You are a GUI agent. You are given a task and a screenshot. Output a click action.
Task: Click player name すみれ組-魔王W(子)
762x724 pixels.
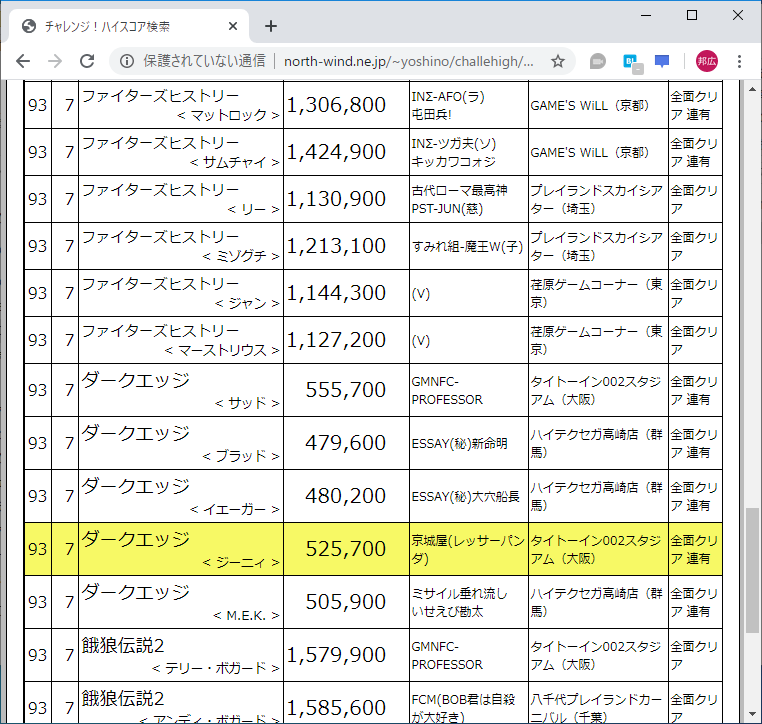coord(467,247)
